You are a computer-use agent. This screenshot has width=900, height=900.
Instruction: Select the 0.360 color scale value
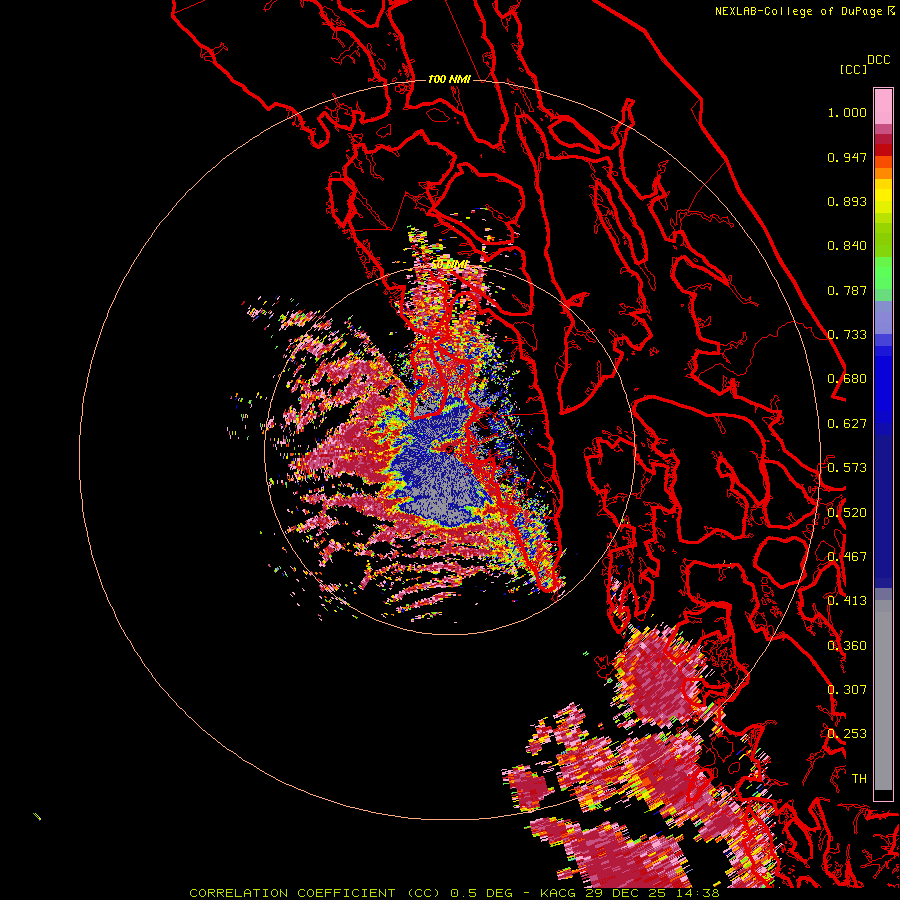[847, 646]
